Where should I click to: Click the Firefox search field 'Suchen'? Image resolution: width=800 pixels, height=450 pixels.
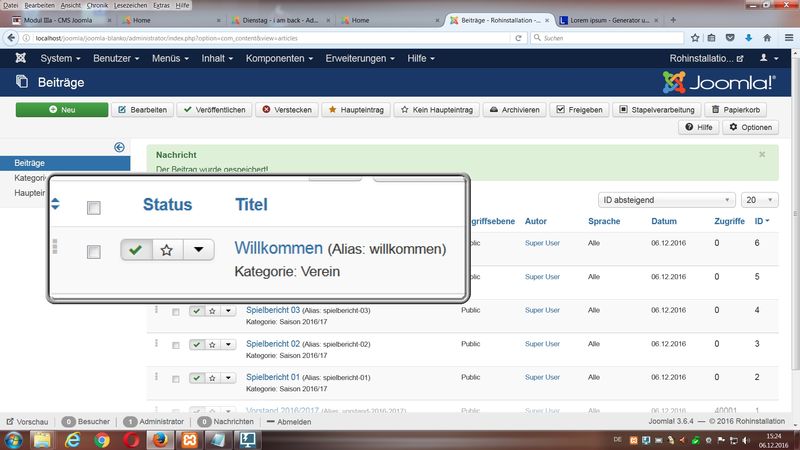[607, 38]
